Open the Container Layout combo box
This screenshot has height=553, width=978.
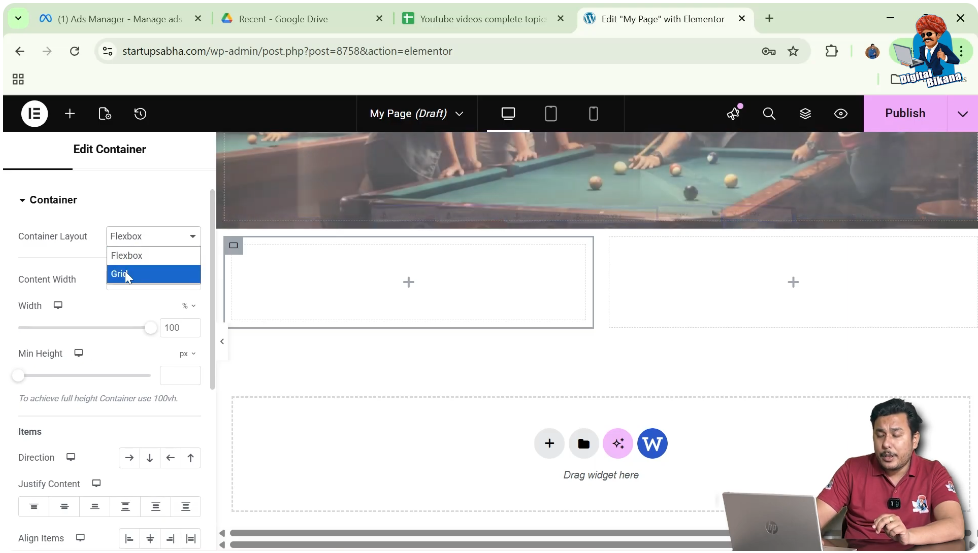click(x=153, y=236)
